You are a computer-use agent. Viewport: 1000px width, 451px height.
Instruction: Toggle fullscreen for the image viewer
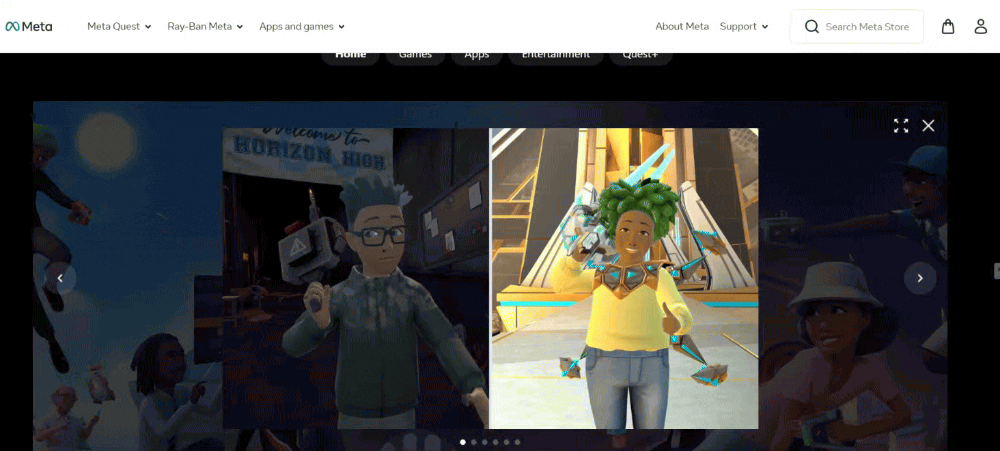[x=901, y=126]
